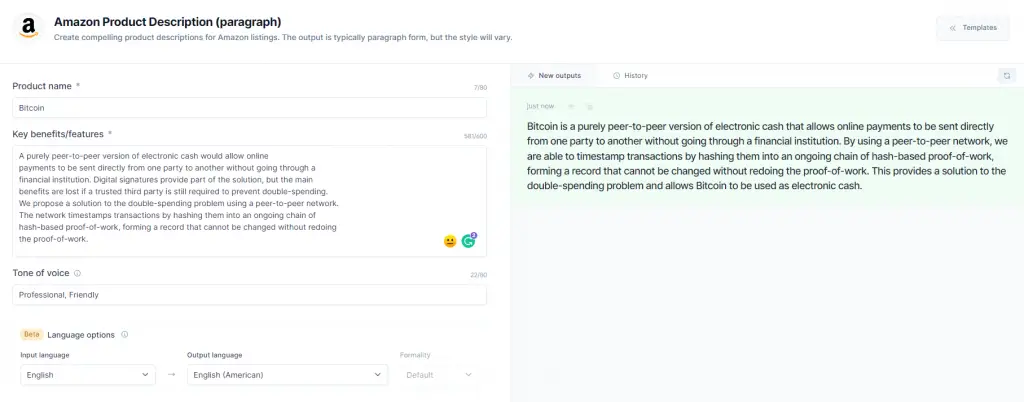This screenshot has height=402, width=1024.
Task: Open the Grammarly suggestions badge
Action: [x=468, y=241]
